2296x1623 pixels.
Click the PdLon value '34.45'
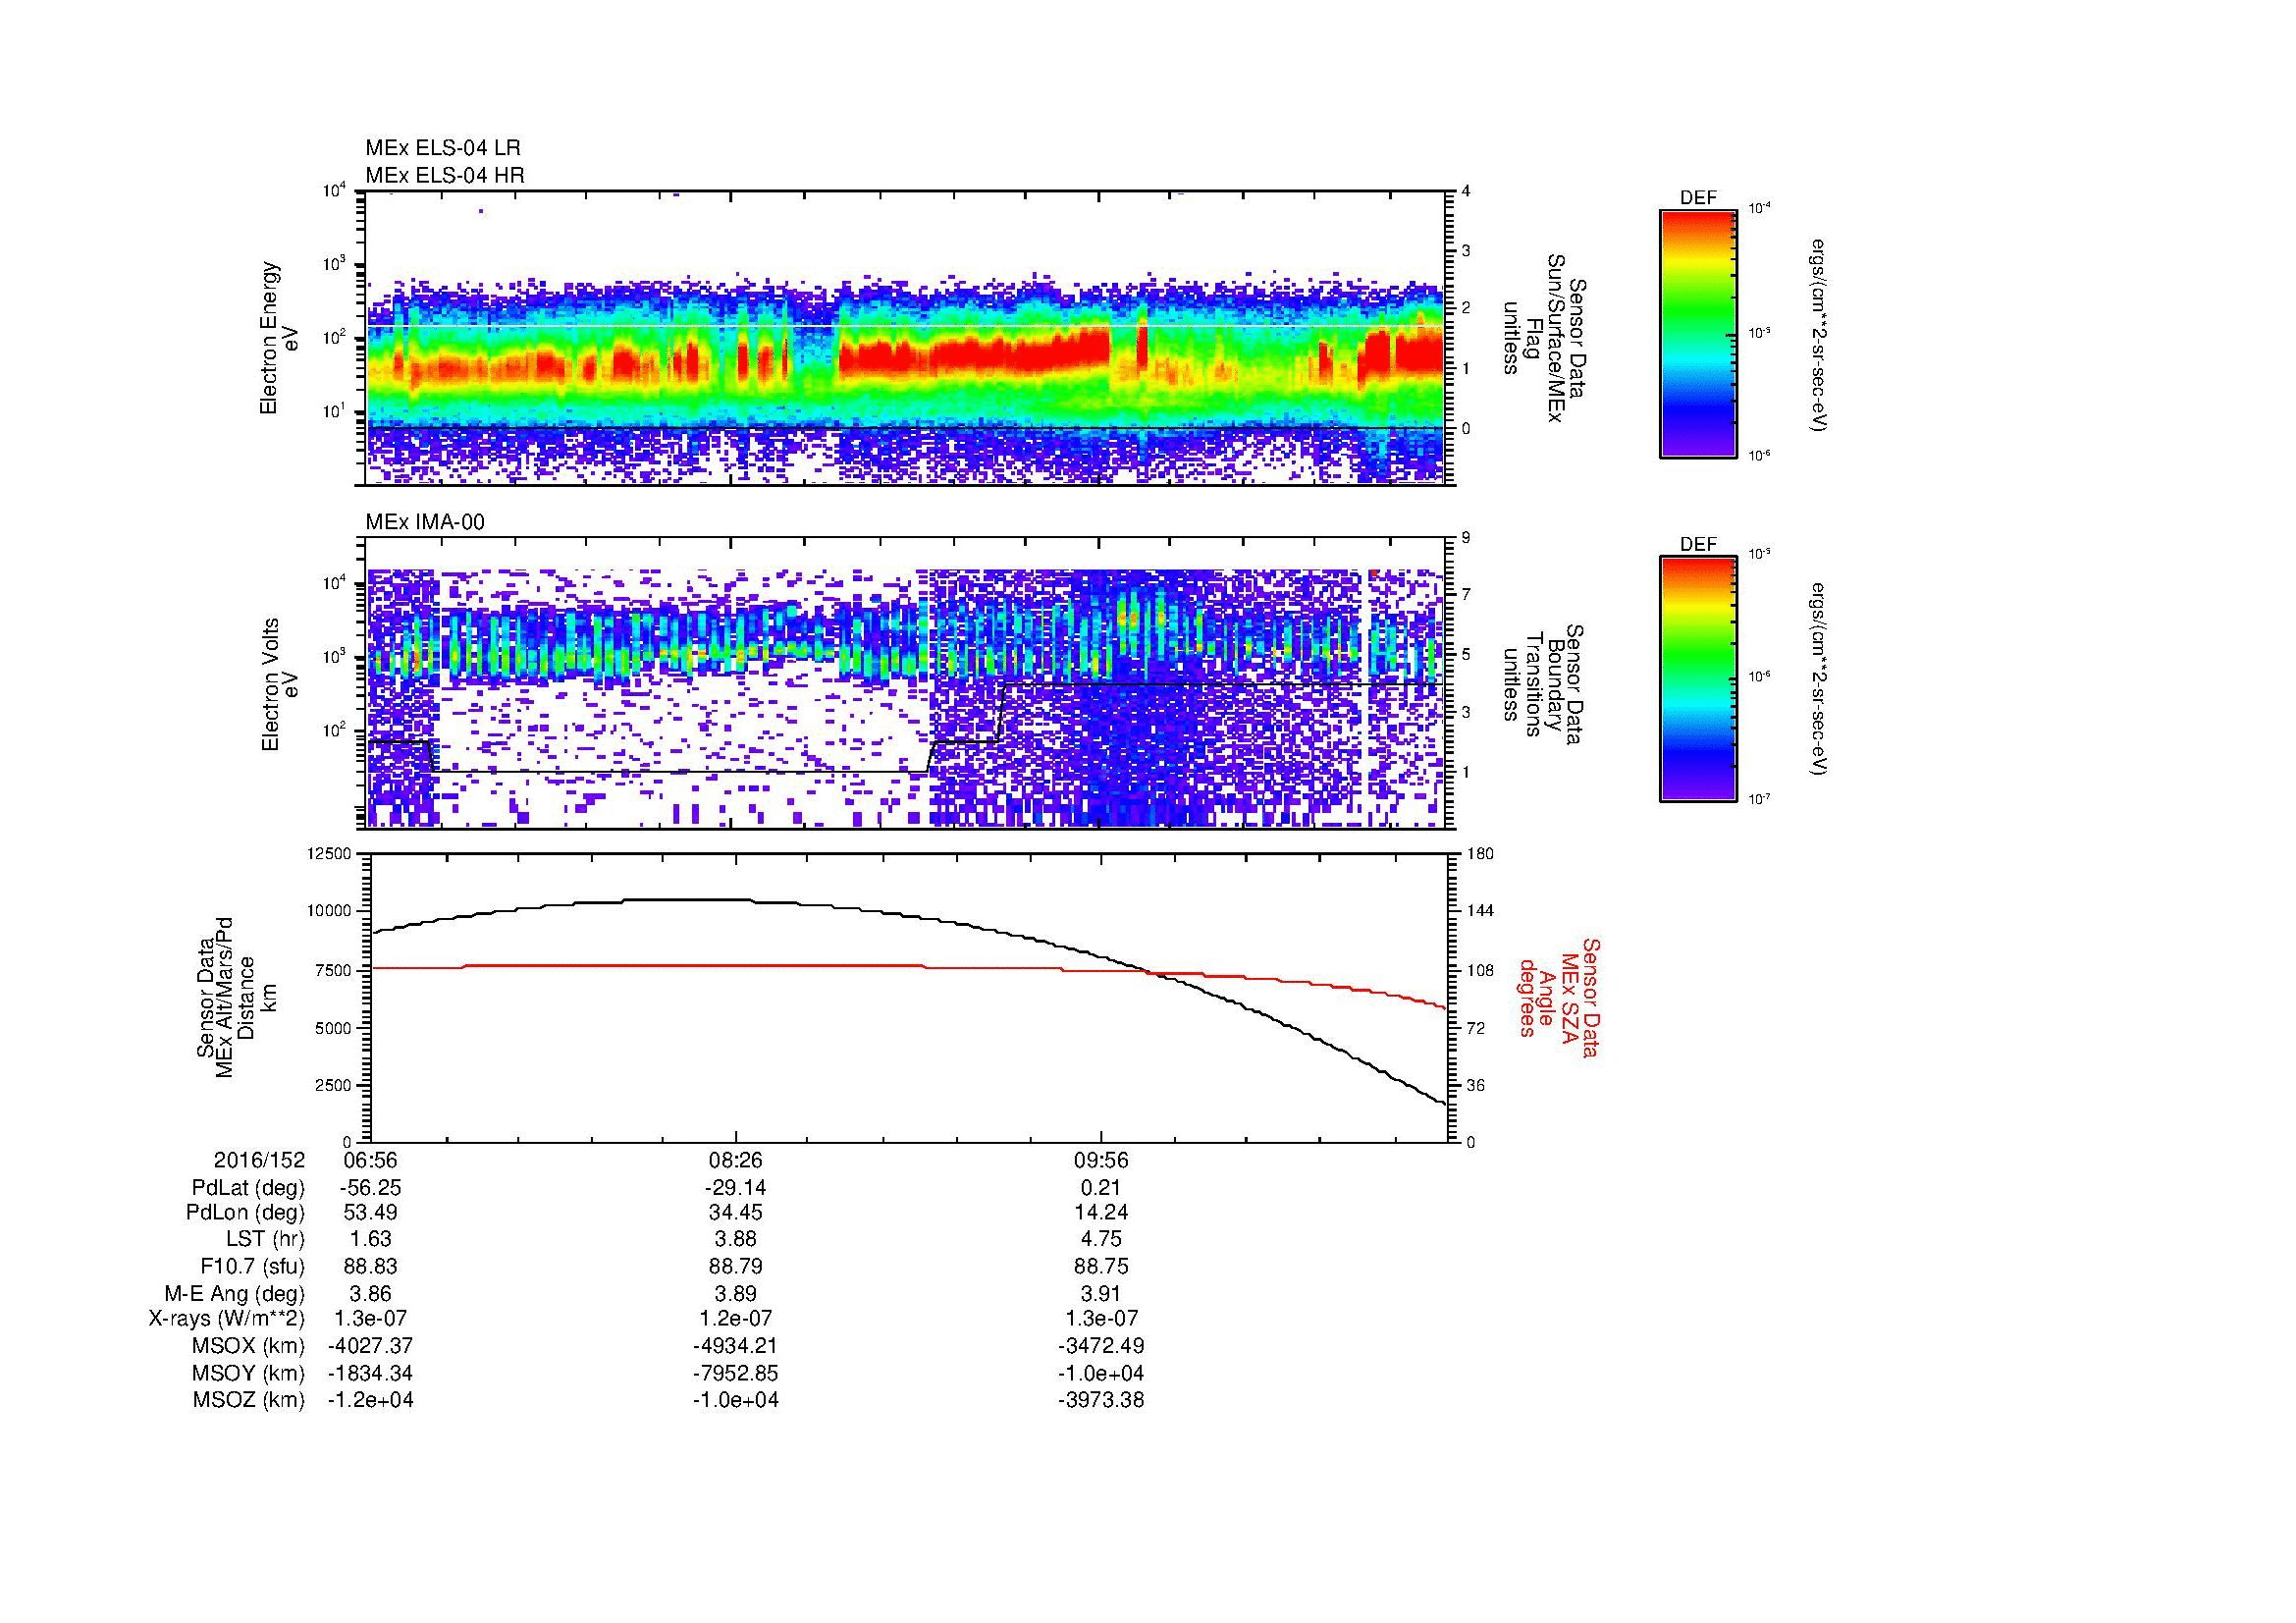coord(735,1213)
